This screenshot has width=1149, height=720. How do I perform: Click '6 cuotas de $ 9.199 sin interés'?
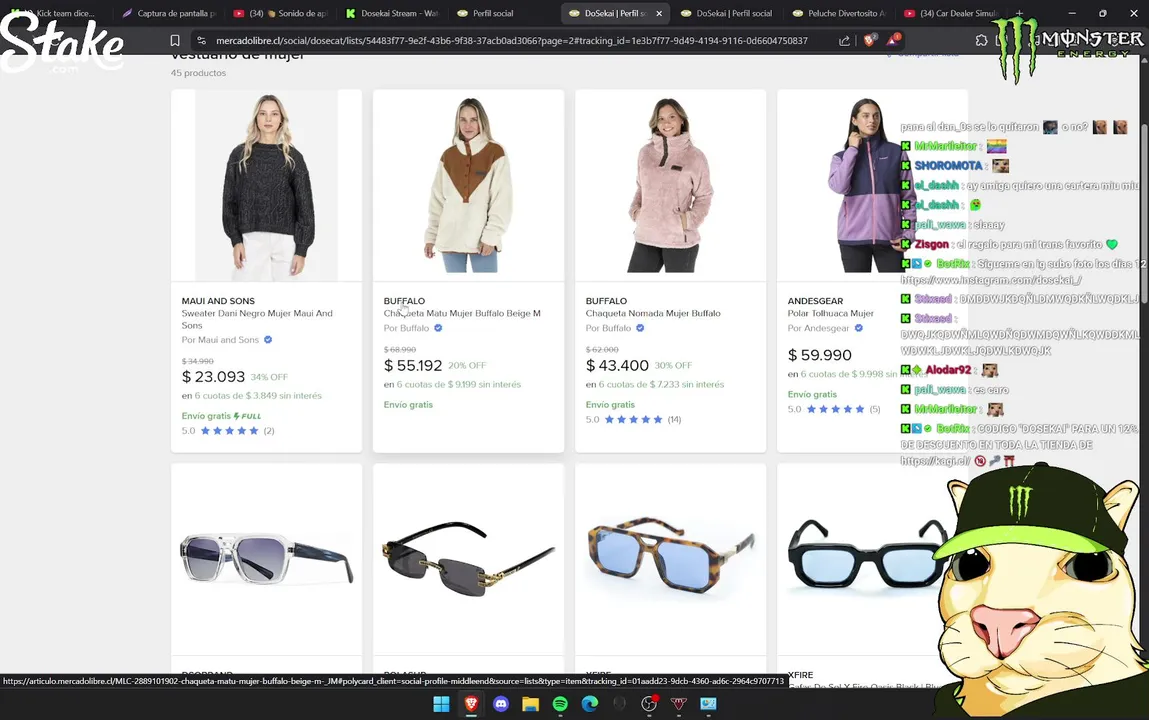pos(459,385)
